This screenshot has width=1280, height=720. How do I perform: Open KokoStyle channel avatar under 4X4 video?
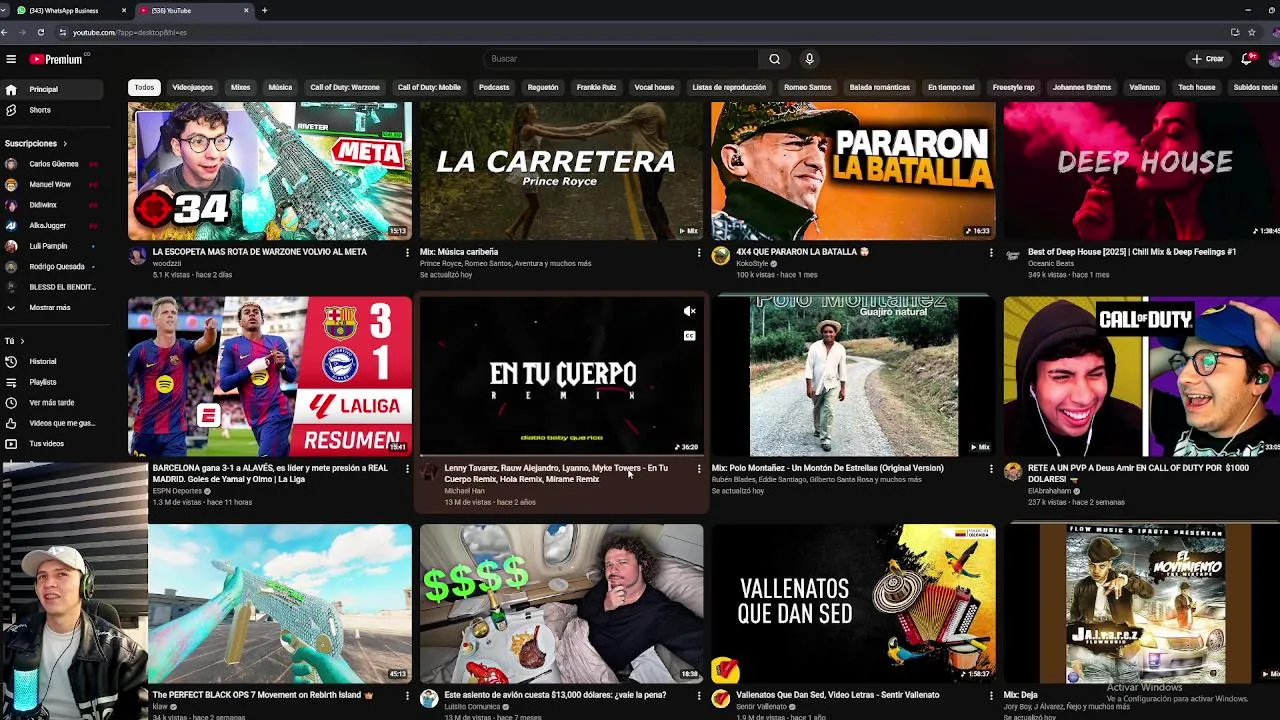tap(720, 256)
